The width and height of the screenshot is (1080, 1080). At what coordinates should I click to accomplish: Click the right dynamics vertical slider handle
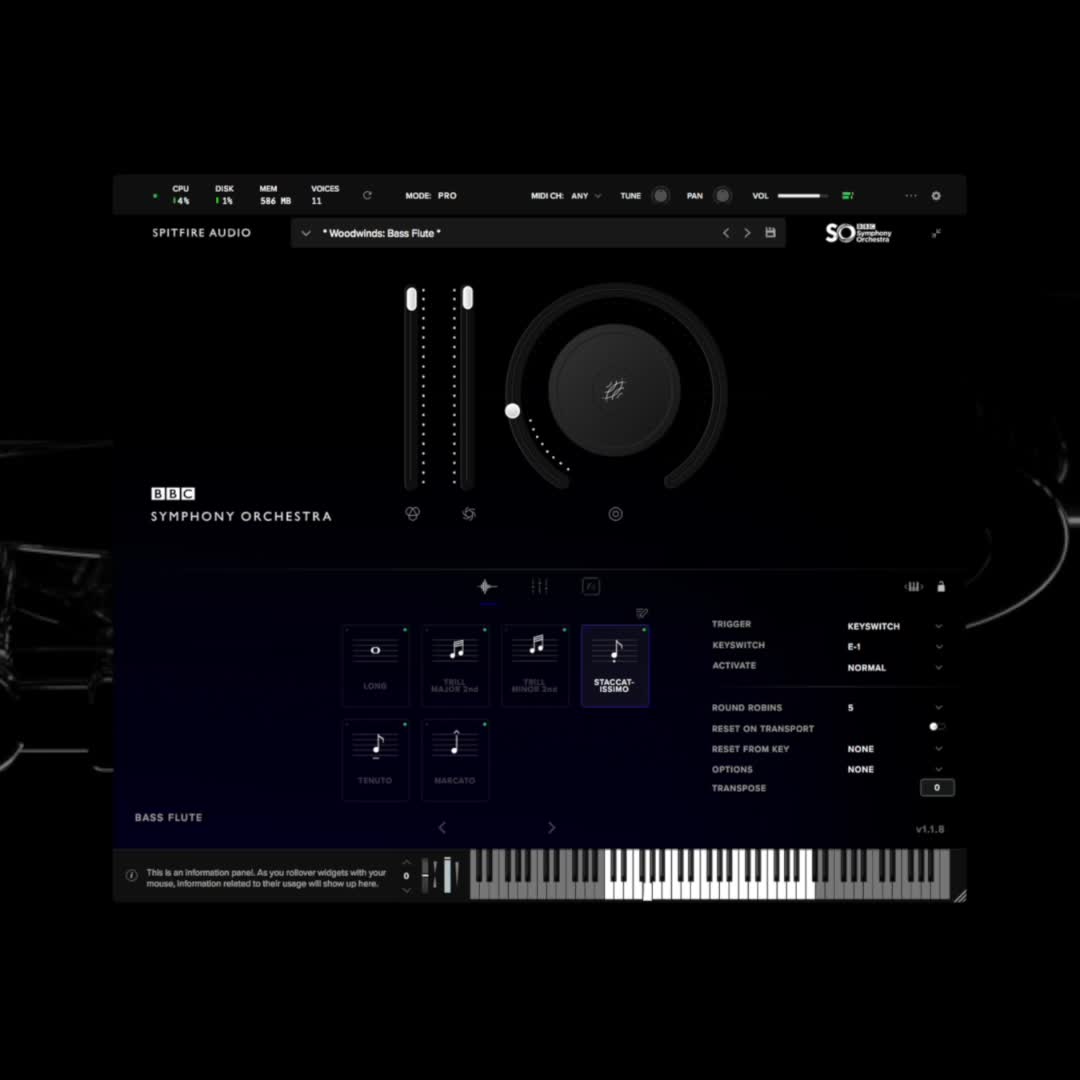[468, 298]
